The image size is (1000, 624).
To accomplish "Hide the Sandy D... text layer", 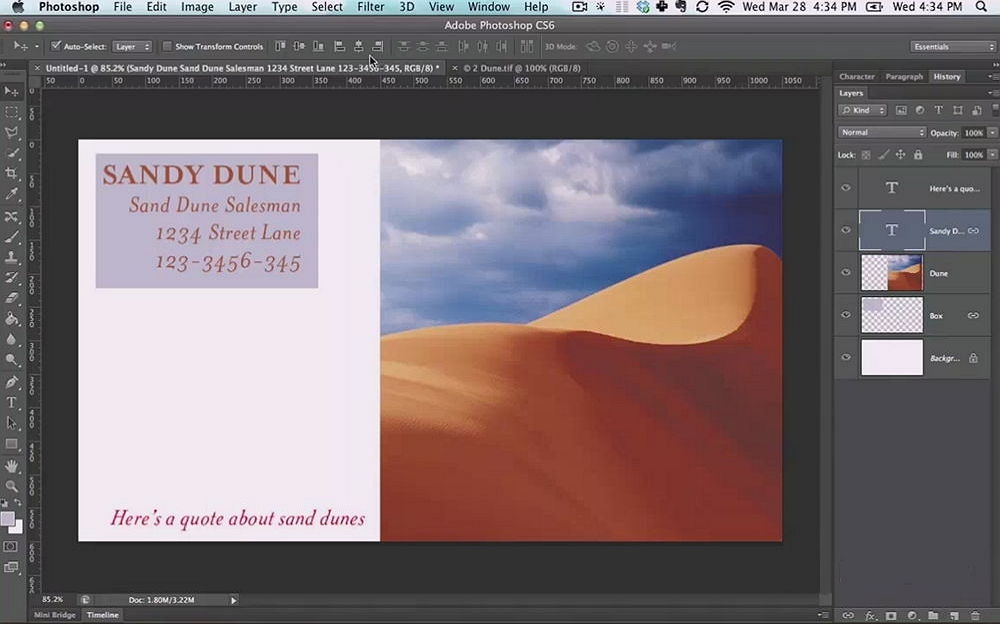I will pos(846,230).
